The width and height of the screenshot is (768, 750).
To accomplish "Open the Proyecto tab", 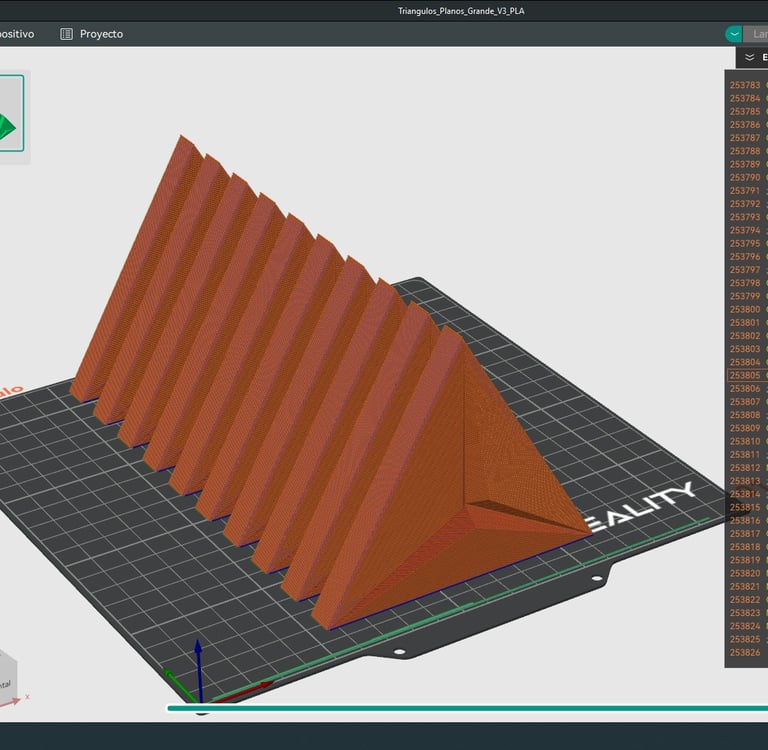I will tap(101, 34).
